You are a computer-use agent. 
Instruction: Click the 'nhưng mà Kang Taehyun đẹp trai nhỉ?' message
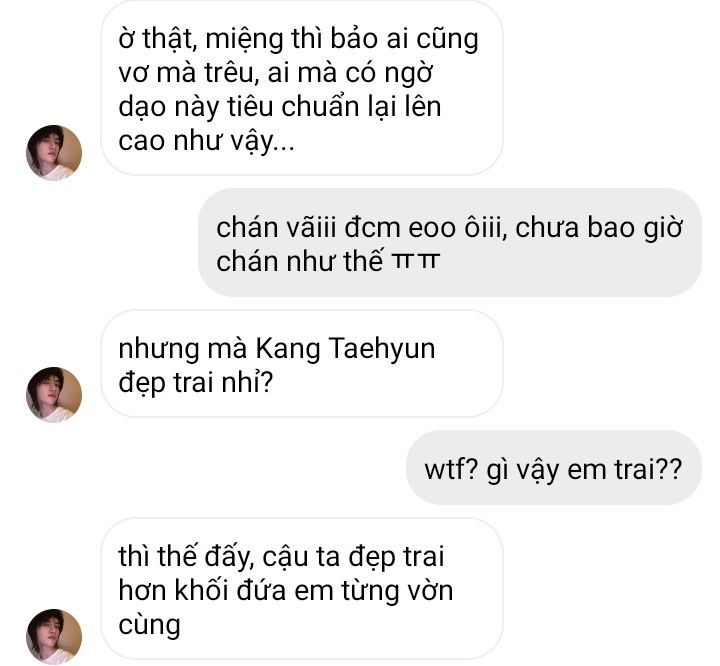click(302, 364)
